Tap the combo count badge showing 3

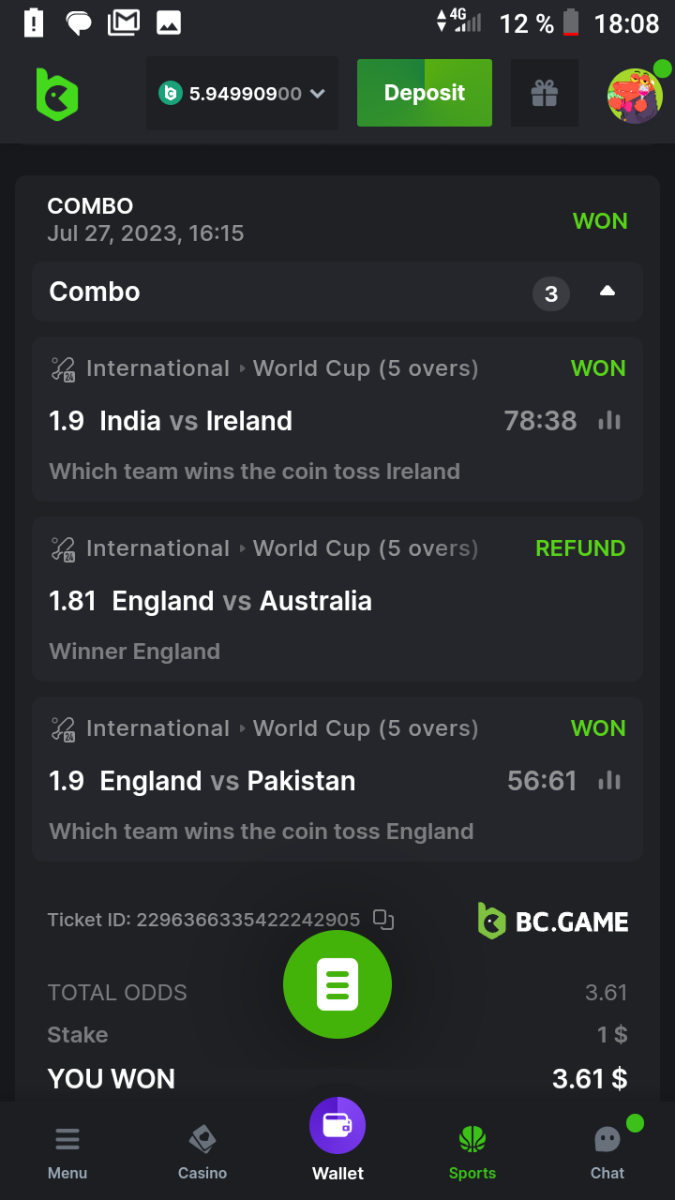550,294
